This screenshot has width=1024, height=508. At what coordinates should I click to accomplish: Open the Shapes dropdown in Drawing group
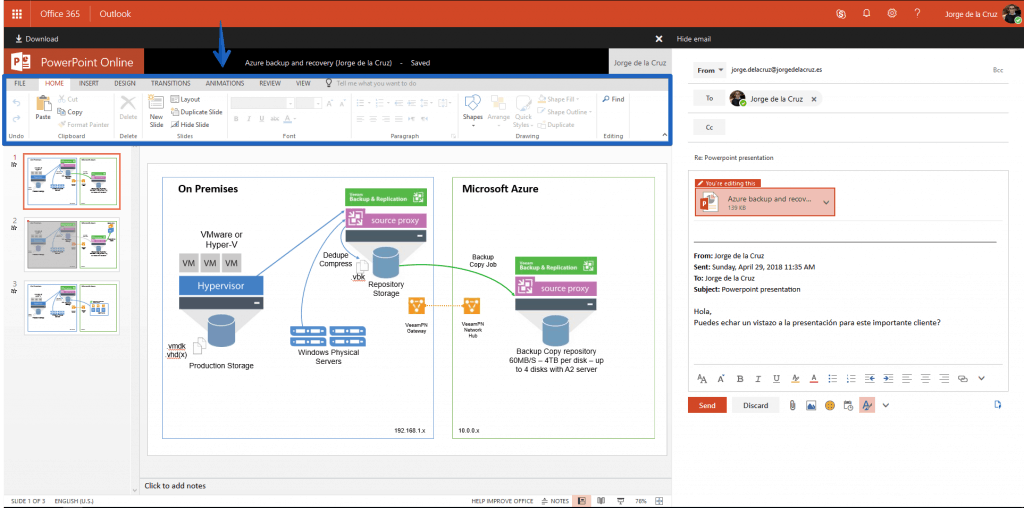point(472,110)
